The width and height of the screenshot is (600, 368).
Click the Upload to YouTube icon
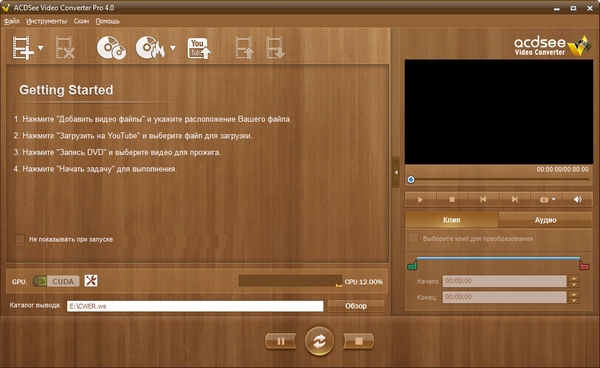[199, 48]
